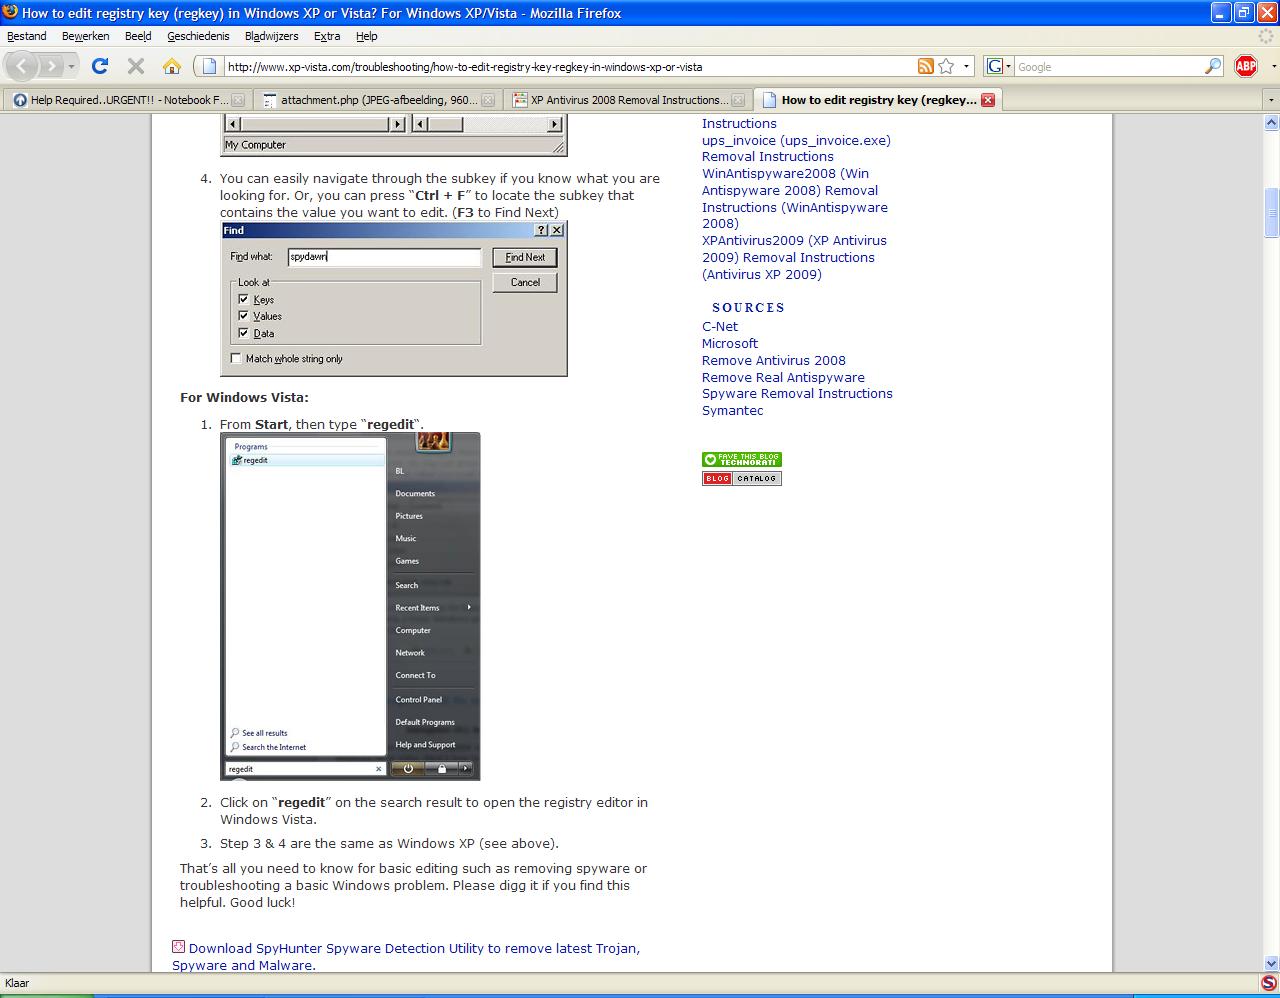The image size is (1280, 998).
Task: Click the search magnifier icon
Action: tap(1213, 67)
